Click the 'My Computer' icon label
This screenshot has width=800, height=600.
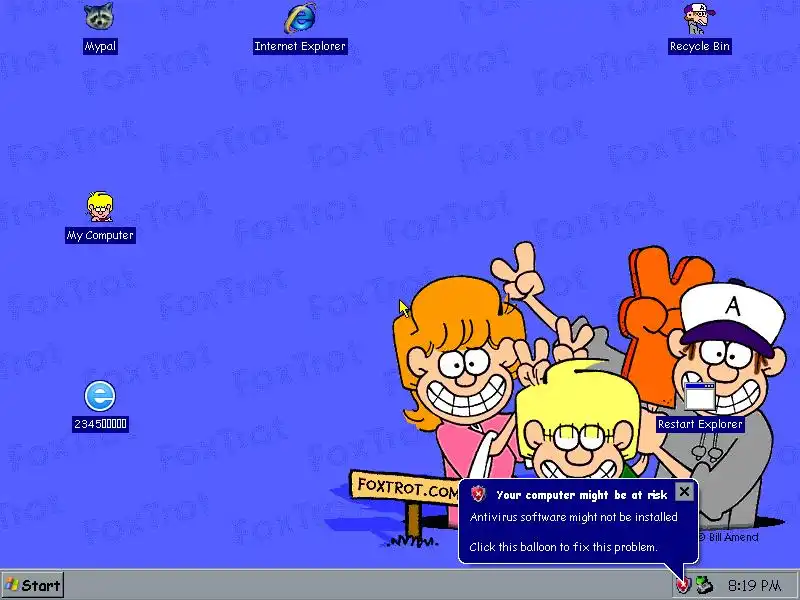coord(100,235)
